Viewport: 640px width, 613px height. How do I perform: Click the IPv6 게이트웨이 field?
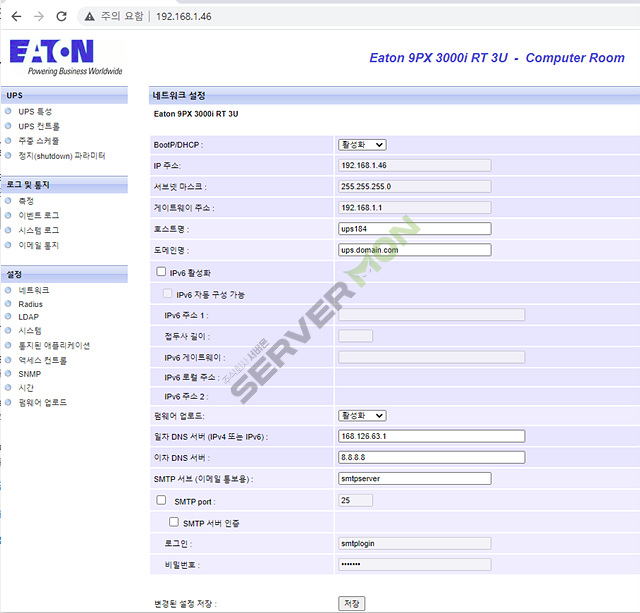(431, 357)
